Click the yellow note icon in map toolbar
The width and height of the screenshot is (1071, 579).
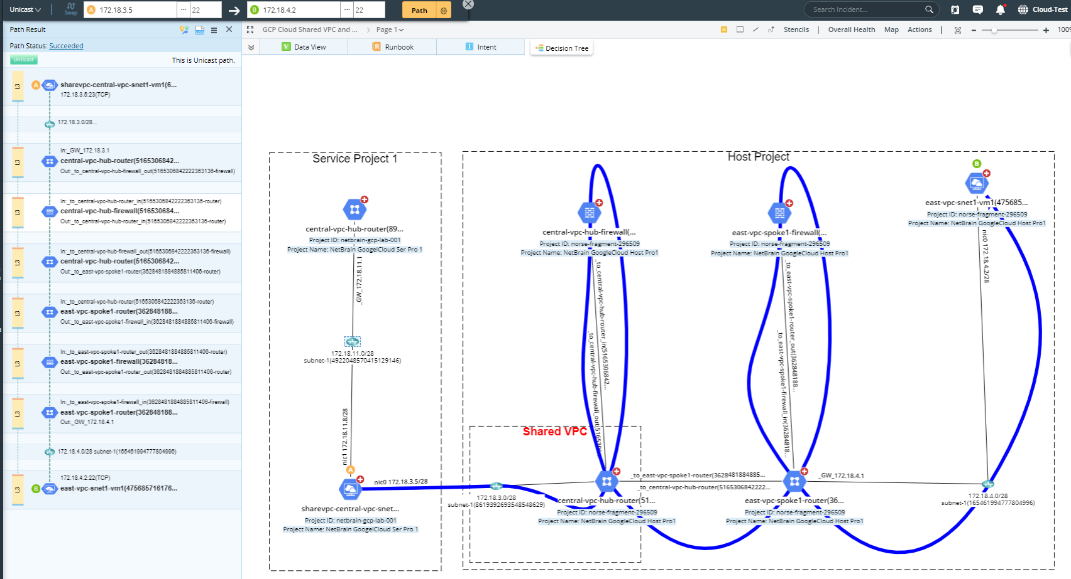pyautogui.click(x=725, y=29)
